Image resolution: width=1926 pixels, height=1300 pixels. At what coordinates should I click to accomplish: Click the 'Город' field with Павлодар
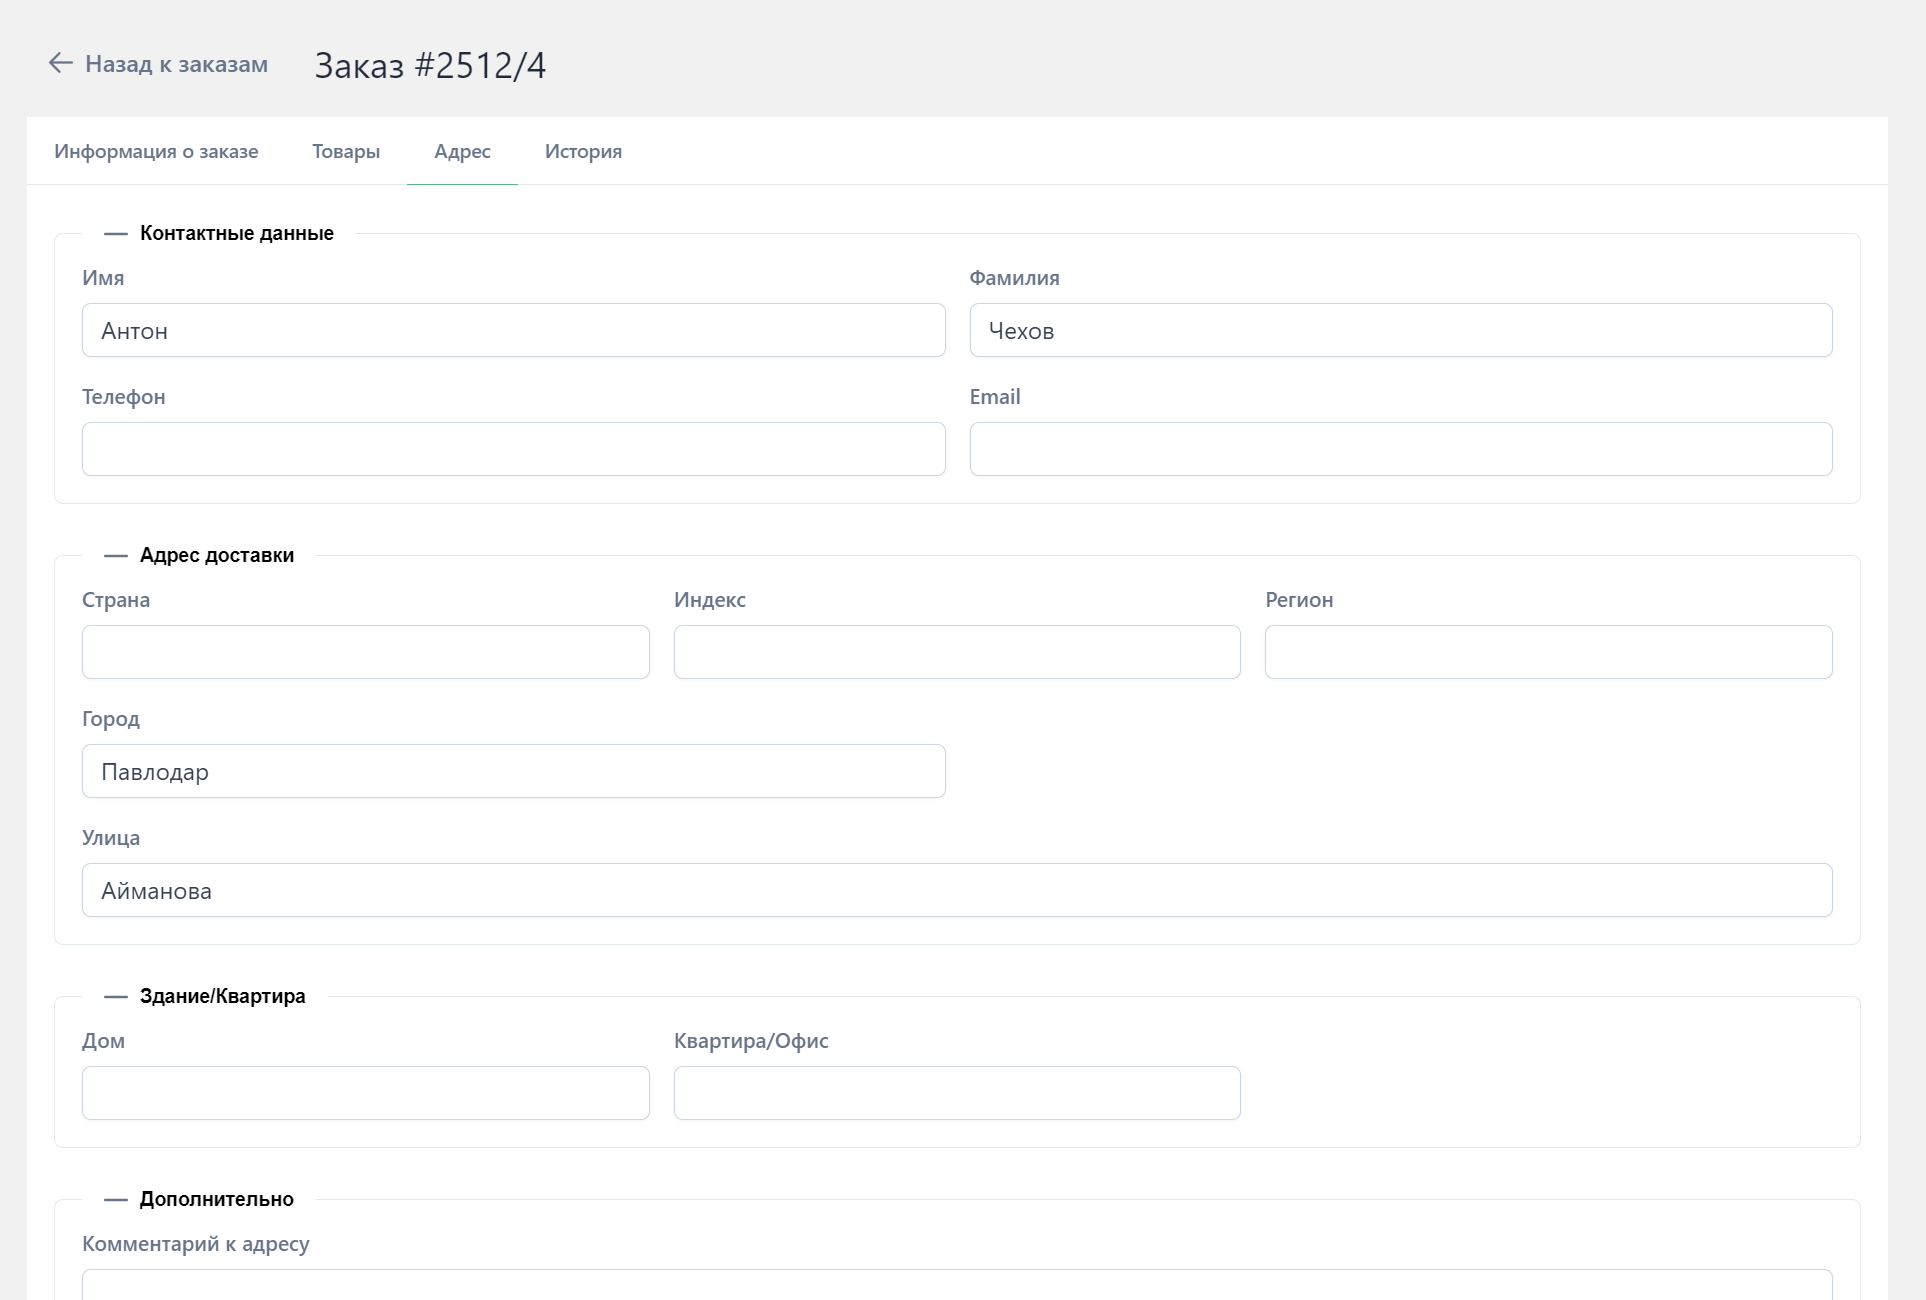pyautogui.click(x=513, y=771)
